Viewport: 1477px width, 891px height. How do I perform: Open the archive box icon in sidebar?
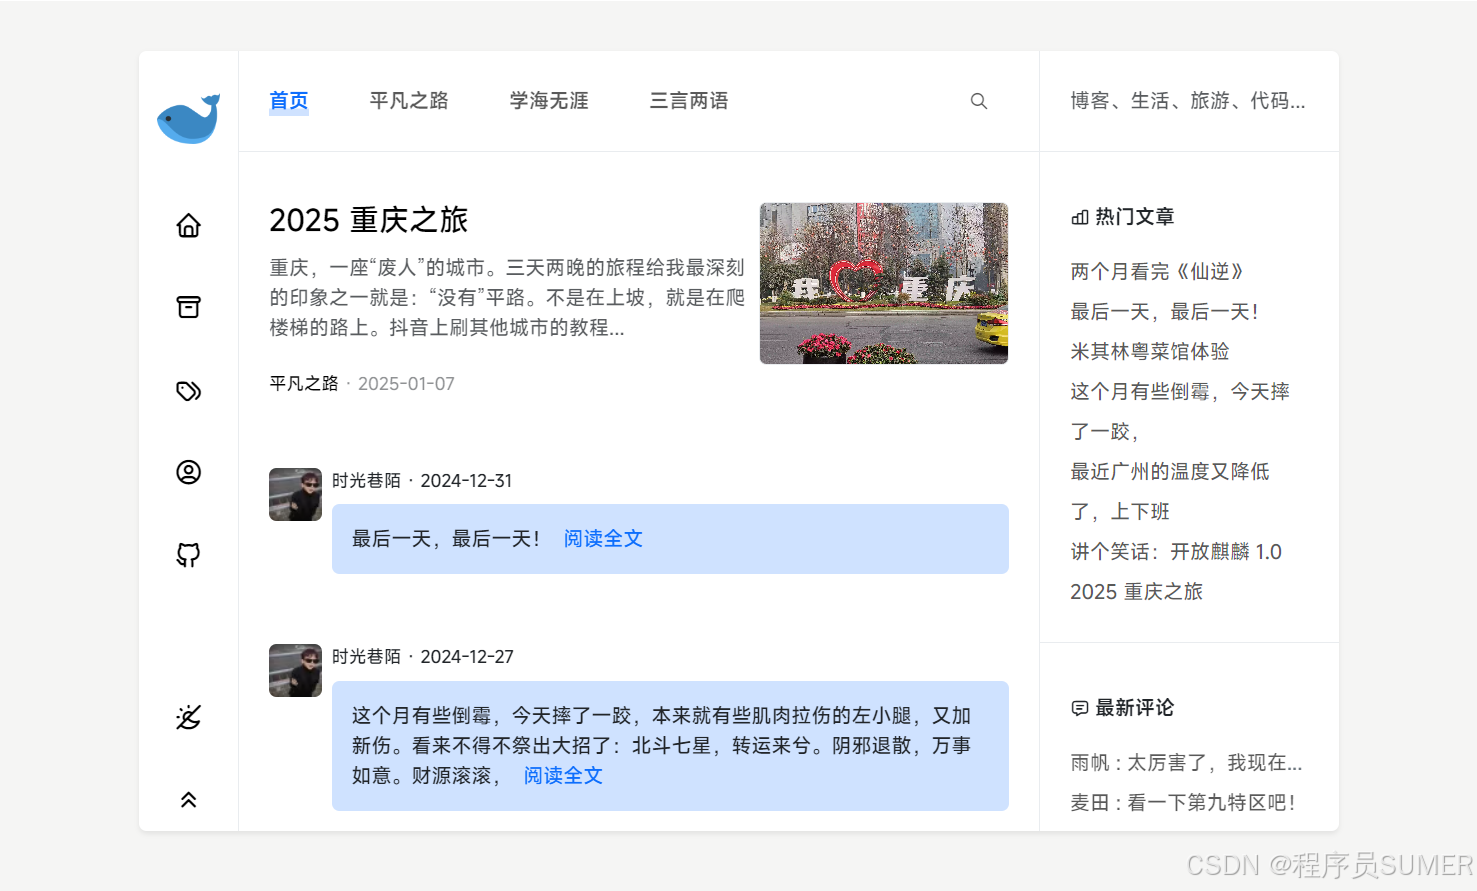coord(188,307)
